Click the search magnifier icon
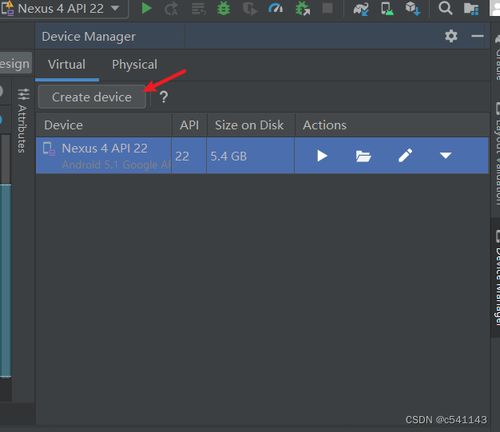500x432 pixels. click(445, 8)
